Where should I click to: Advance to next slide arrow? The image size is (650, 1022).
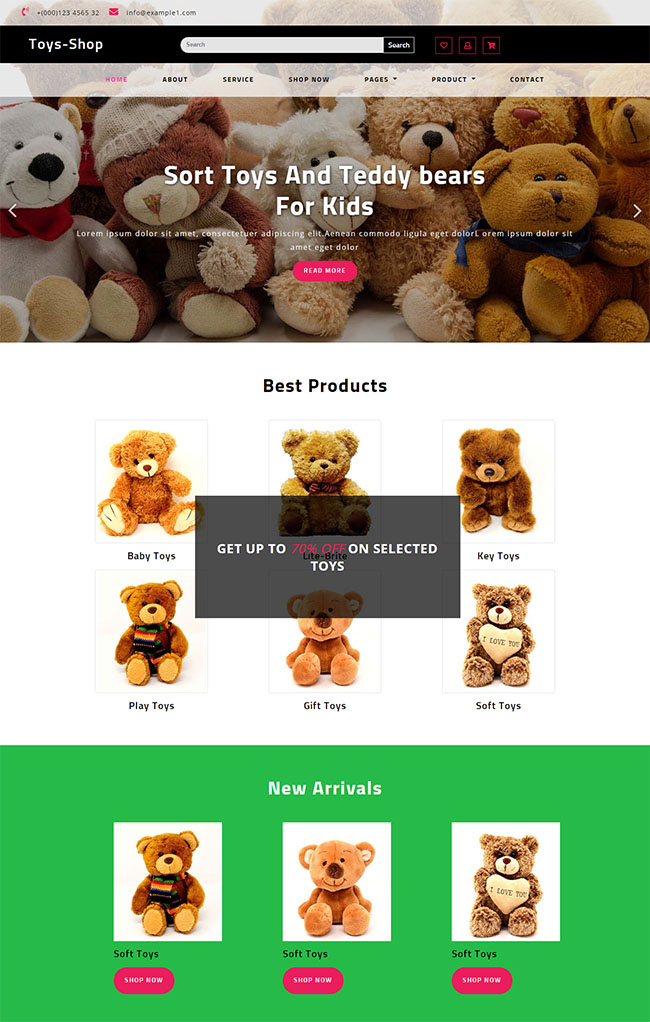pyautogui.click(x=637, y=211)
